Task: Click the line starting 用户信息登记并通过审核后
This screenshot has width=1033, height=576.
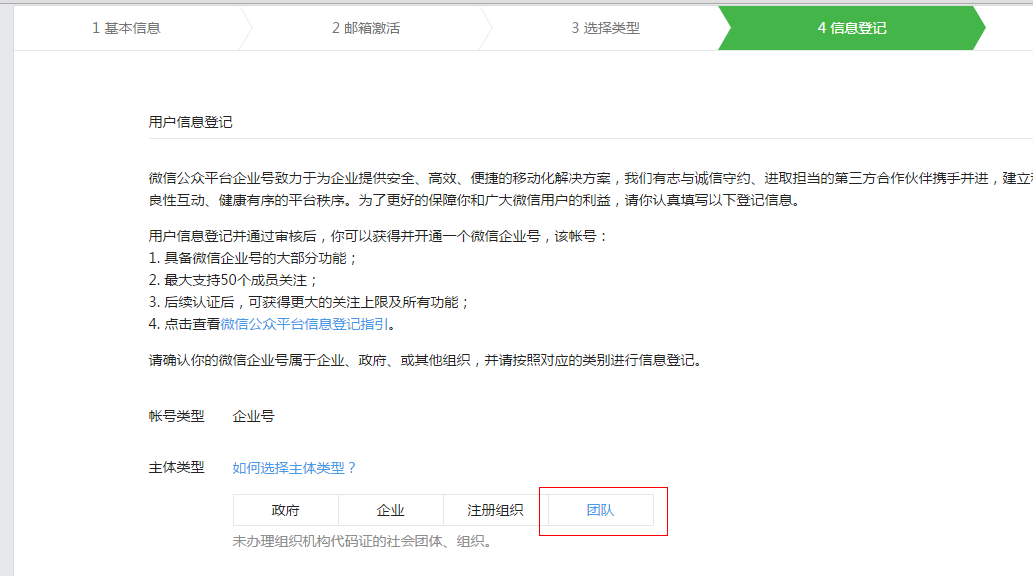Action: pyautogui.click(x=377, y=236)
